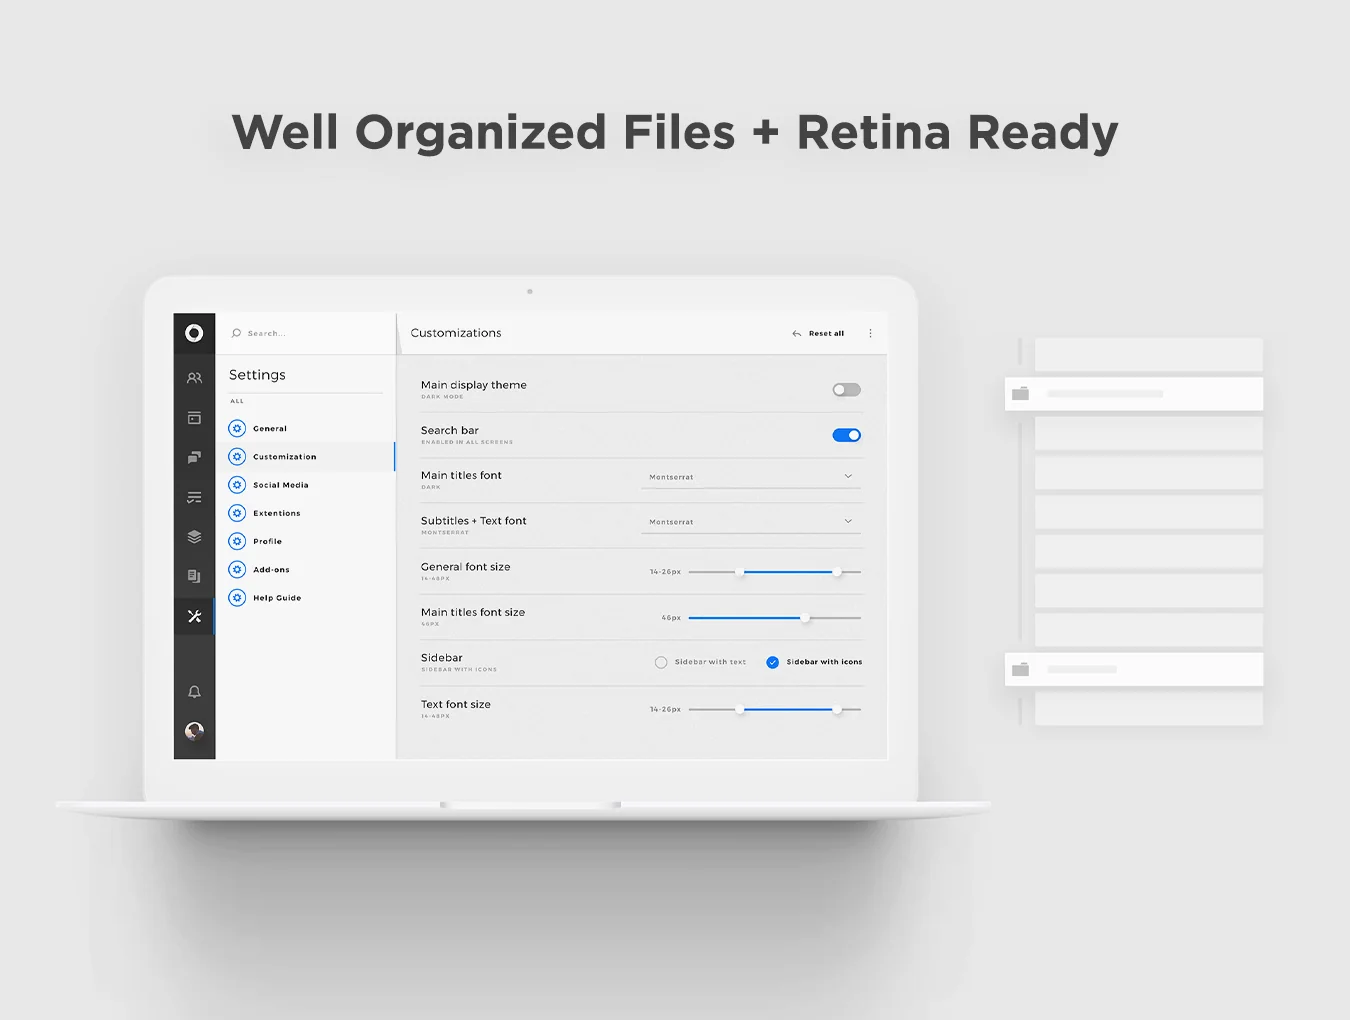This screenshot has height=1020, width=1350.
Task: Click the left handle of General font size slider
Action: (x=740, y=572)
